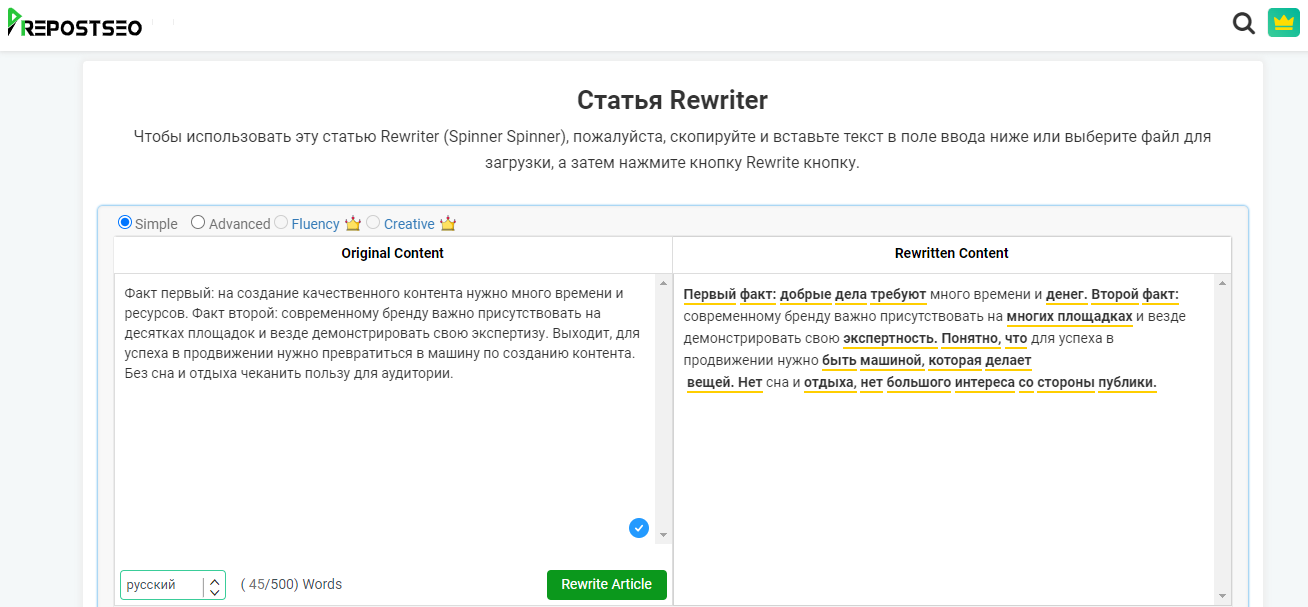Click the Rewritten Content column header
1308x607 pixels.
(951, 253)
